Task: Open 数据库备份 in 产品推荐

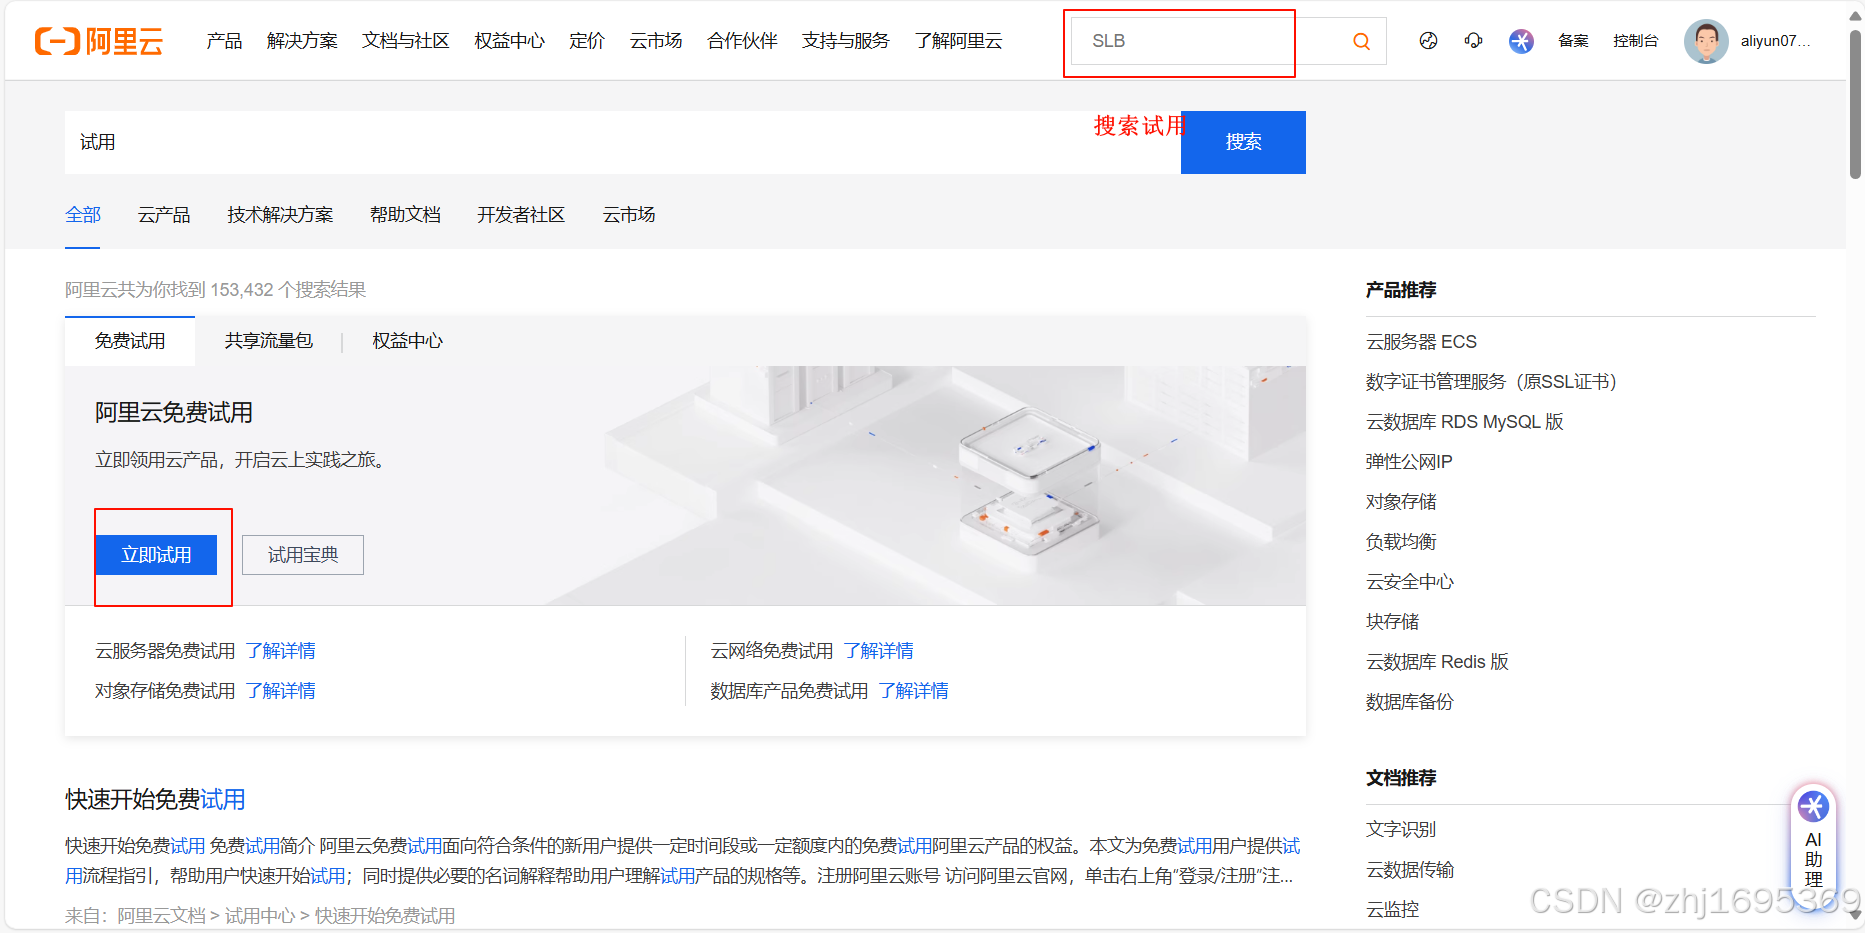Action: click(x=1410, y=702)
